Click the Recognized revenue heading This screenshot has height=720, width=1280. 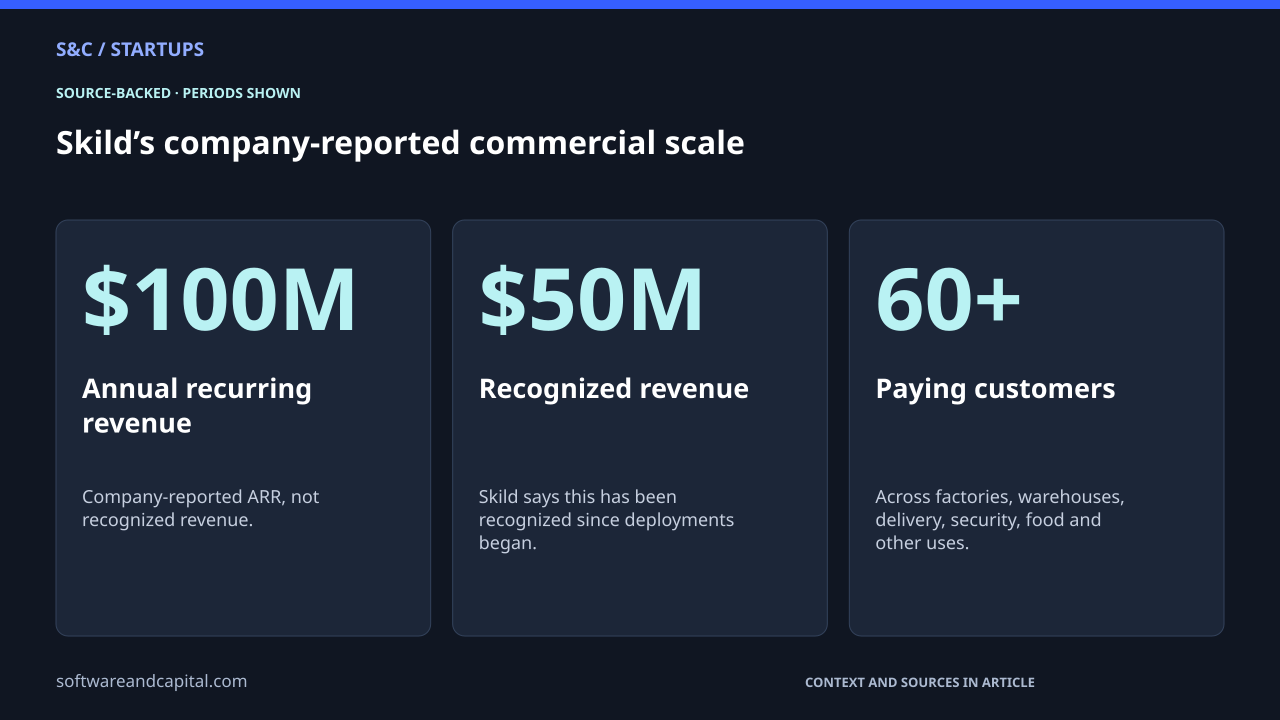tap(614, 388)
